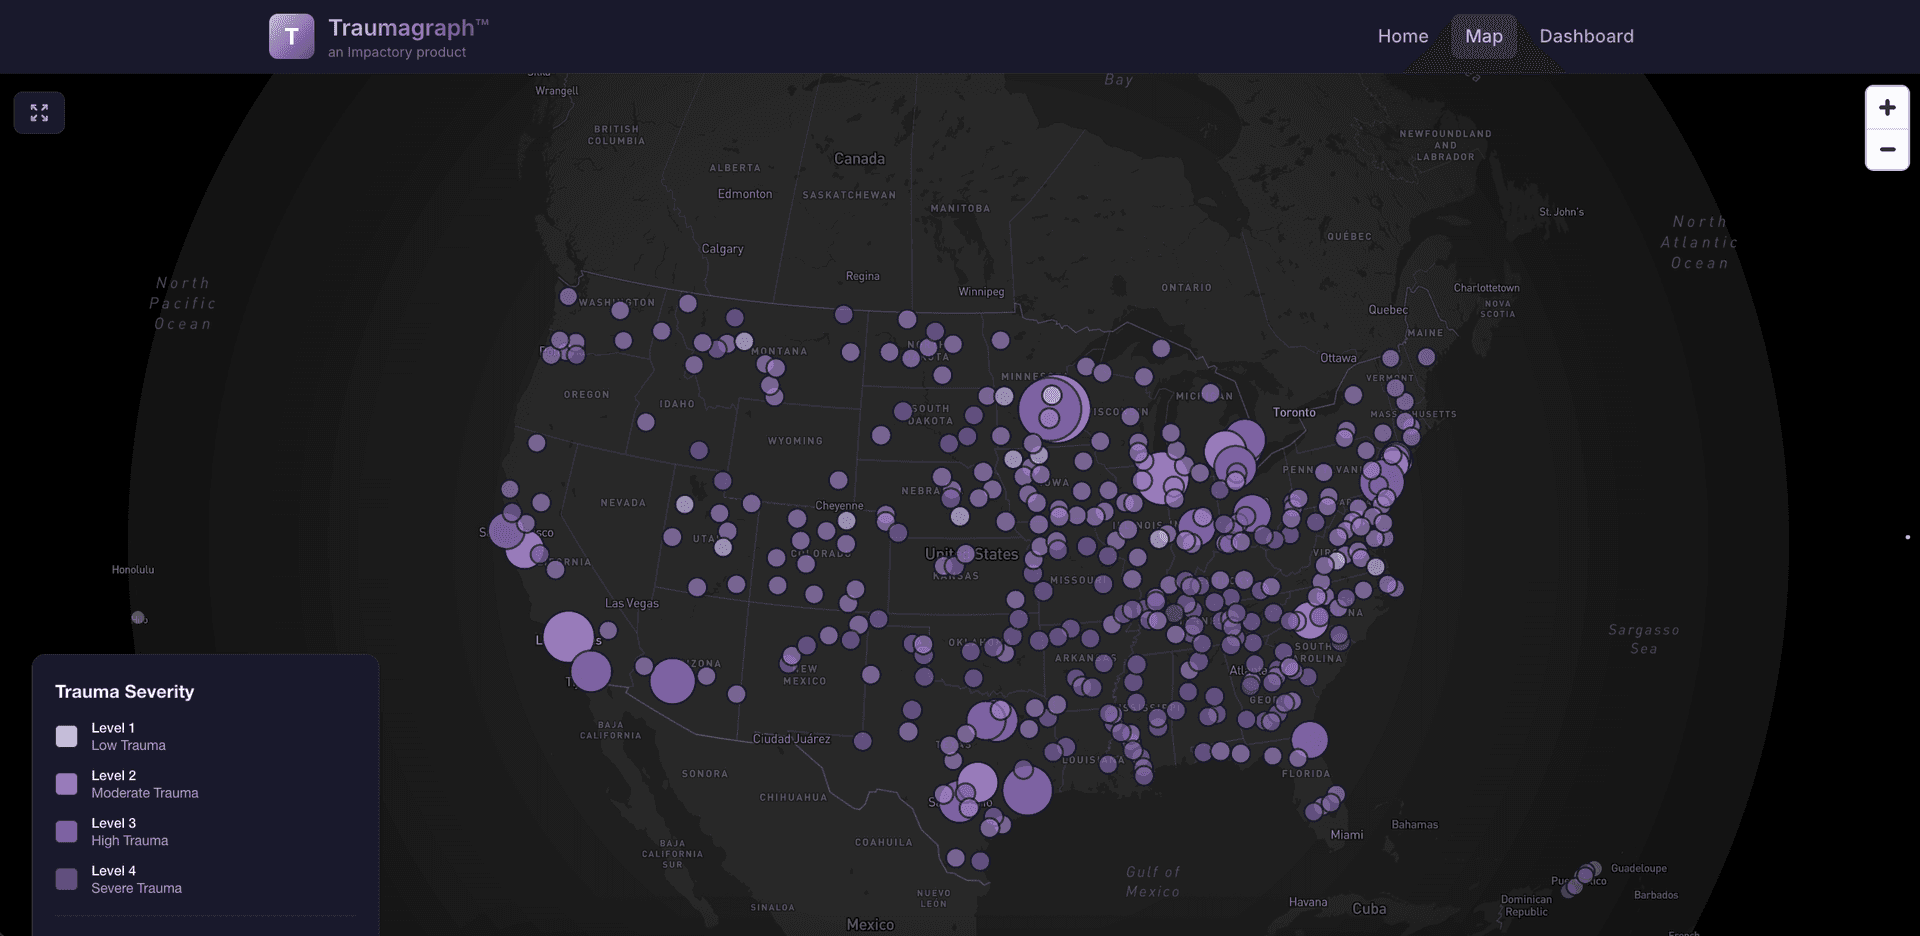Click the 'Charlottetown' city label

pos(1486,288)
